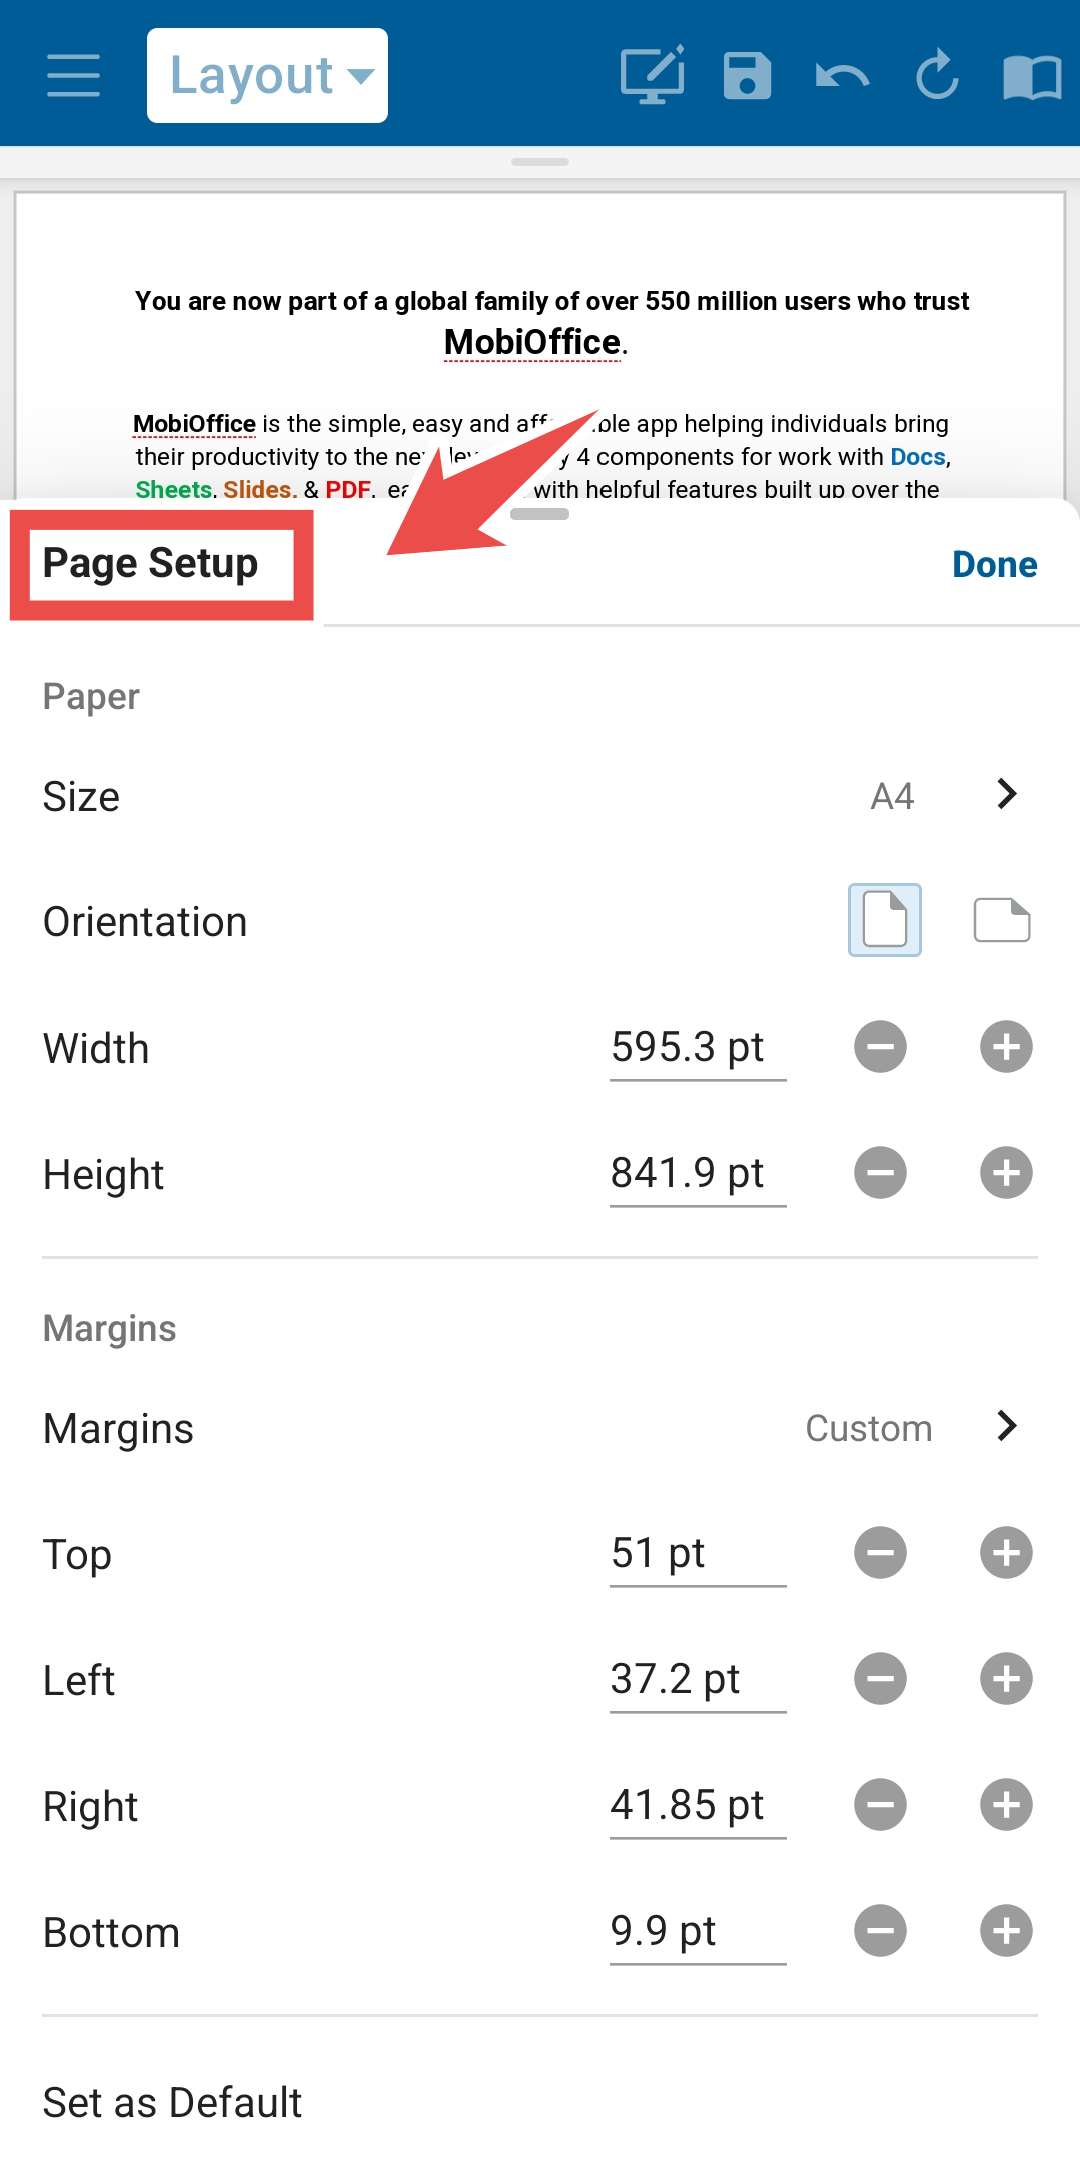Open the reading view book icon
Image resolution: width=1080 pixels, height=2171 pixels.
click(x=1032, y=77)
